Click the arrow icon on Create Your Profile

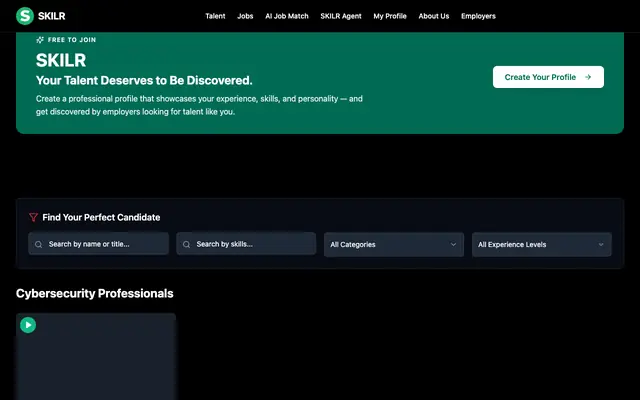pyautogui.click(x=588, y=77)
